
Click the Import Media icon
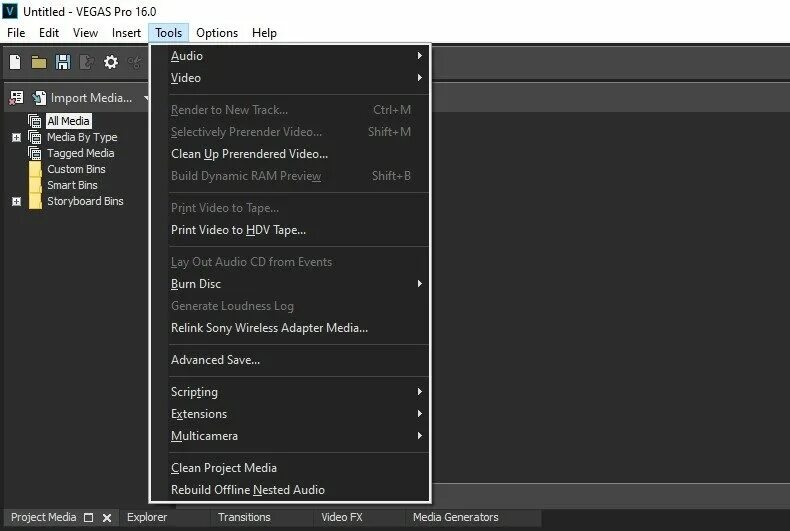[x=39, y=98]
